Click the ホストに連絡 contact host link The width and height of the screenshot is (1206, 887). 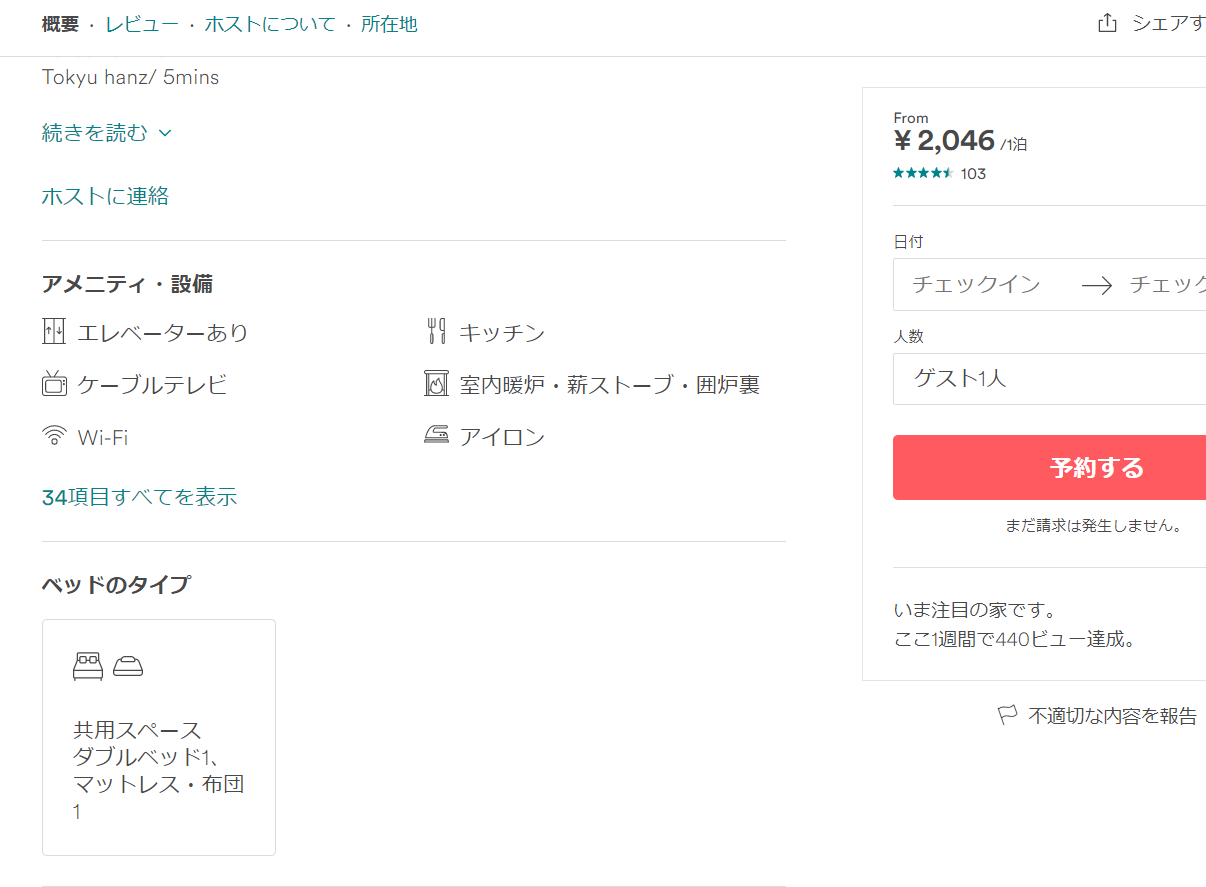[105, 196]
